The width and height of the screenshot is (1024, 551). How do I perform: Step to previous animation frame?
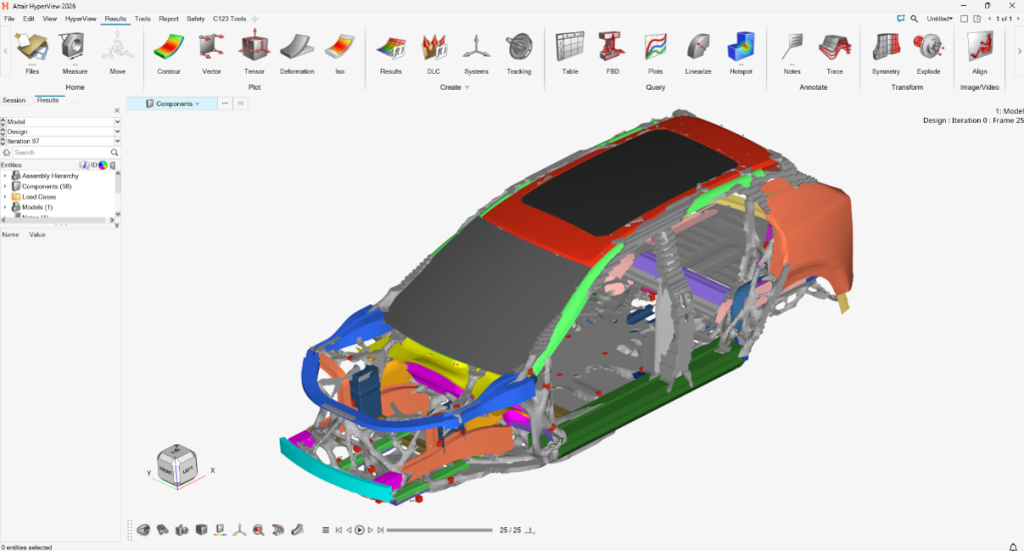tap(349, 530)
